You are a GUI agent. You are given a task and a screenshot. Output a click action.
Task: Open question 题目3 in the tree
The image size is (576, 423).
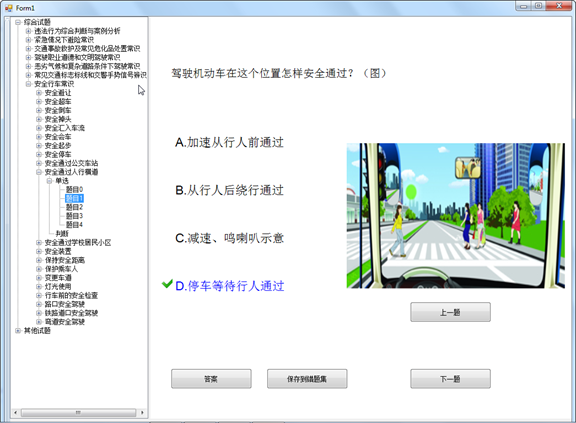coord(74,216)
